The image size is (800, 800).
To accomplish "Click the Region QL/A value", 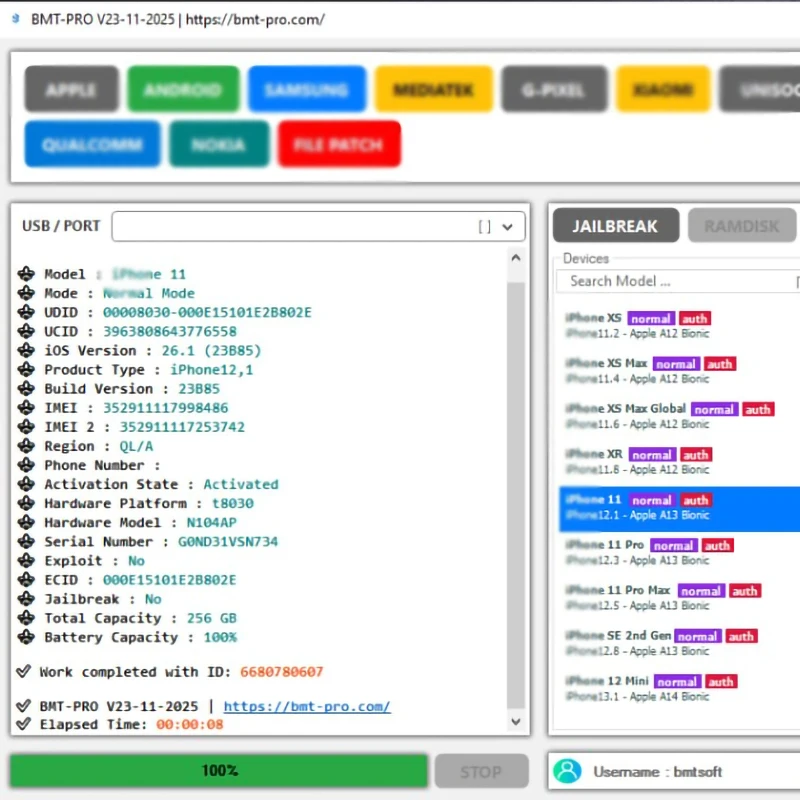I will tap(136, 446).
